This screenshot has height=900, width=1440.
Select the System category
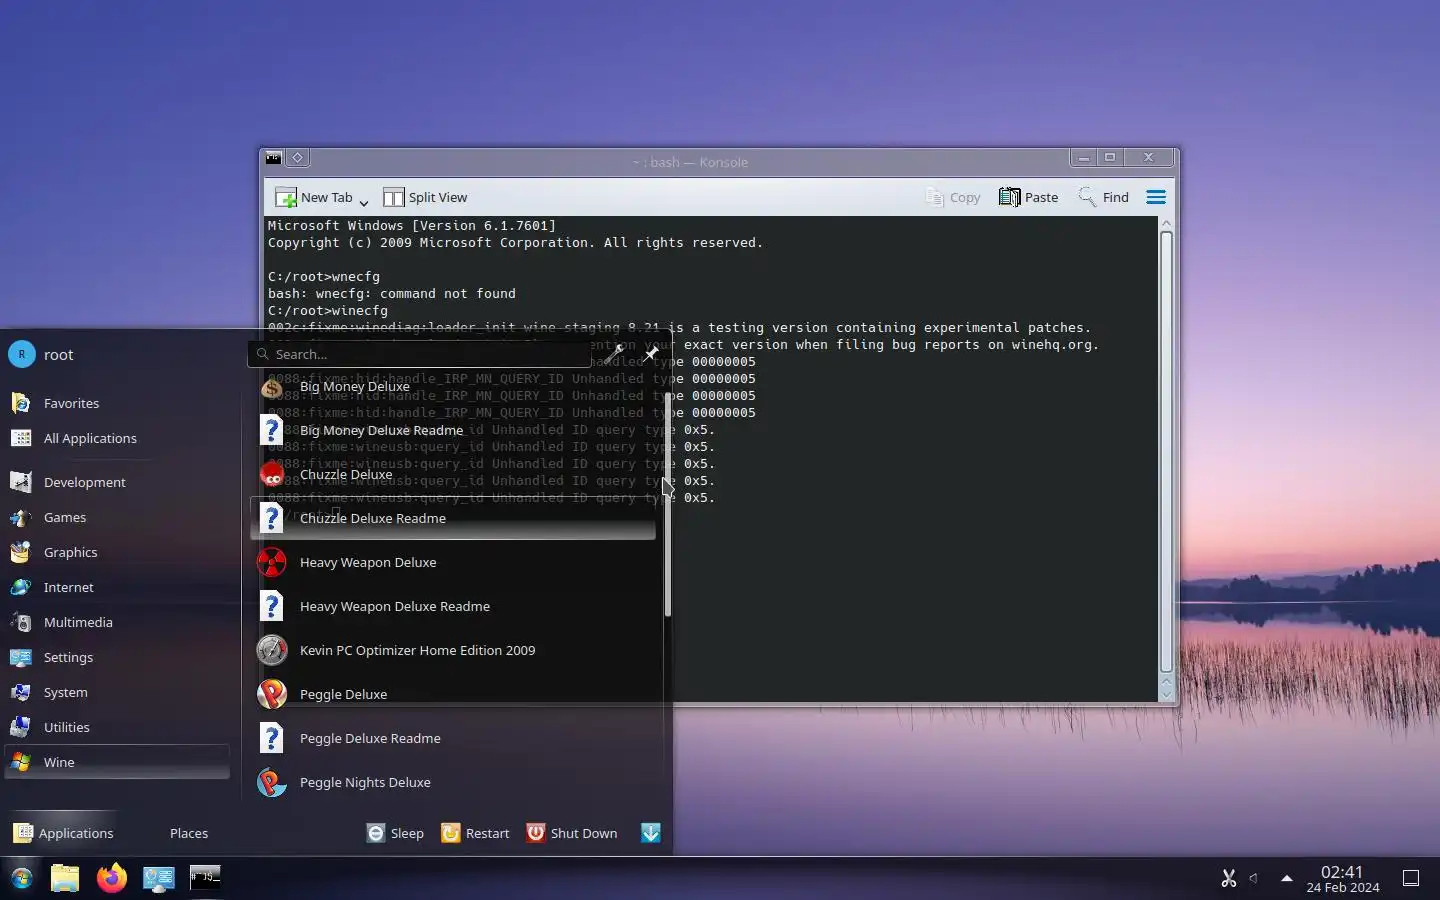coord(118,692)
